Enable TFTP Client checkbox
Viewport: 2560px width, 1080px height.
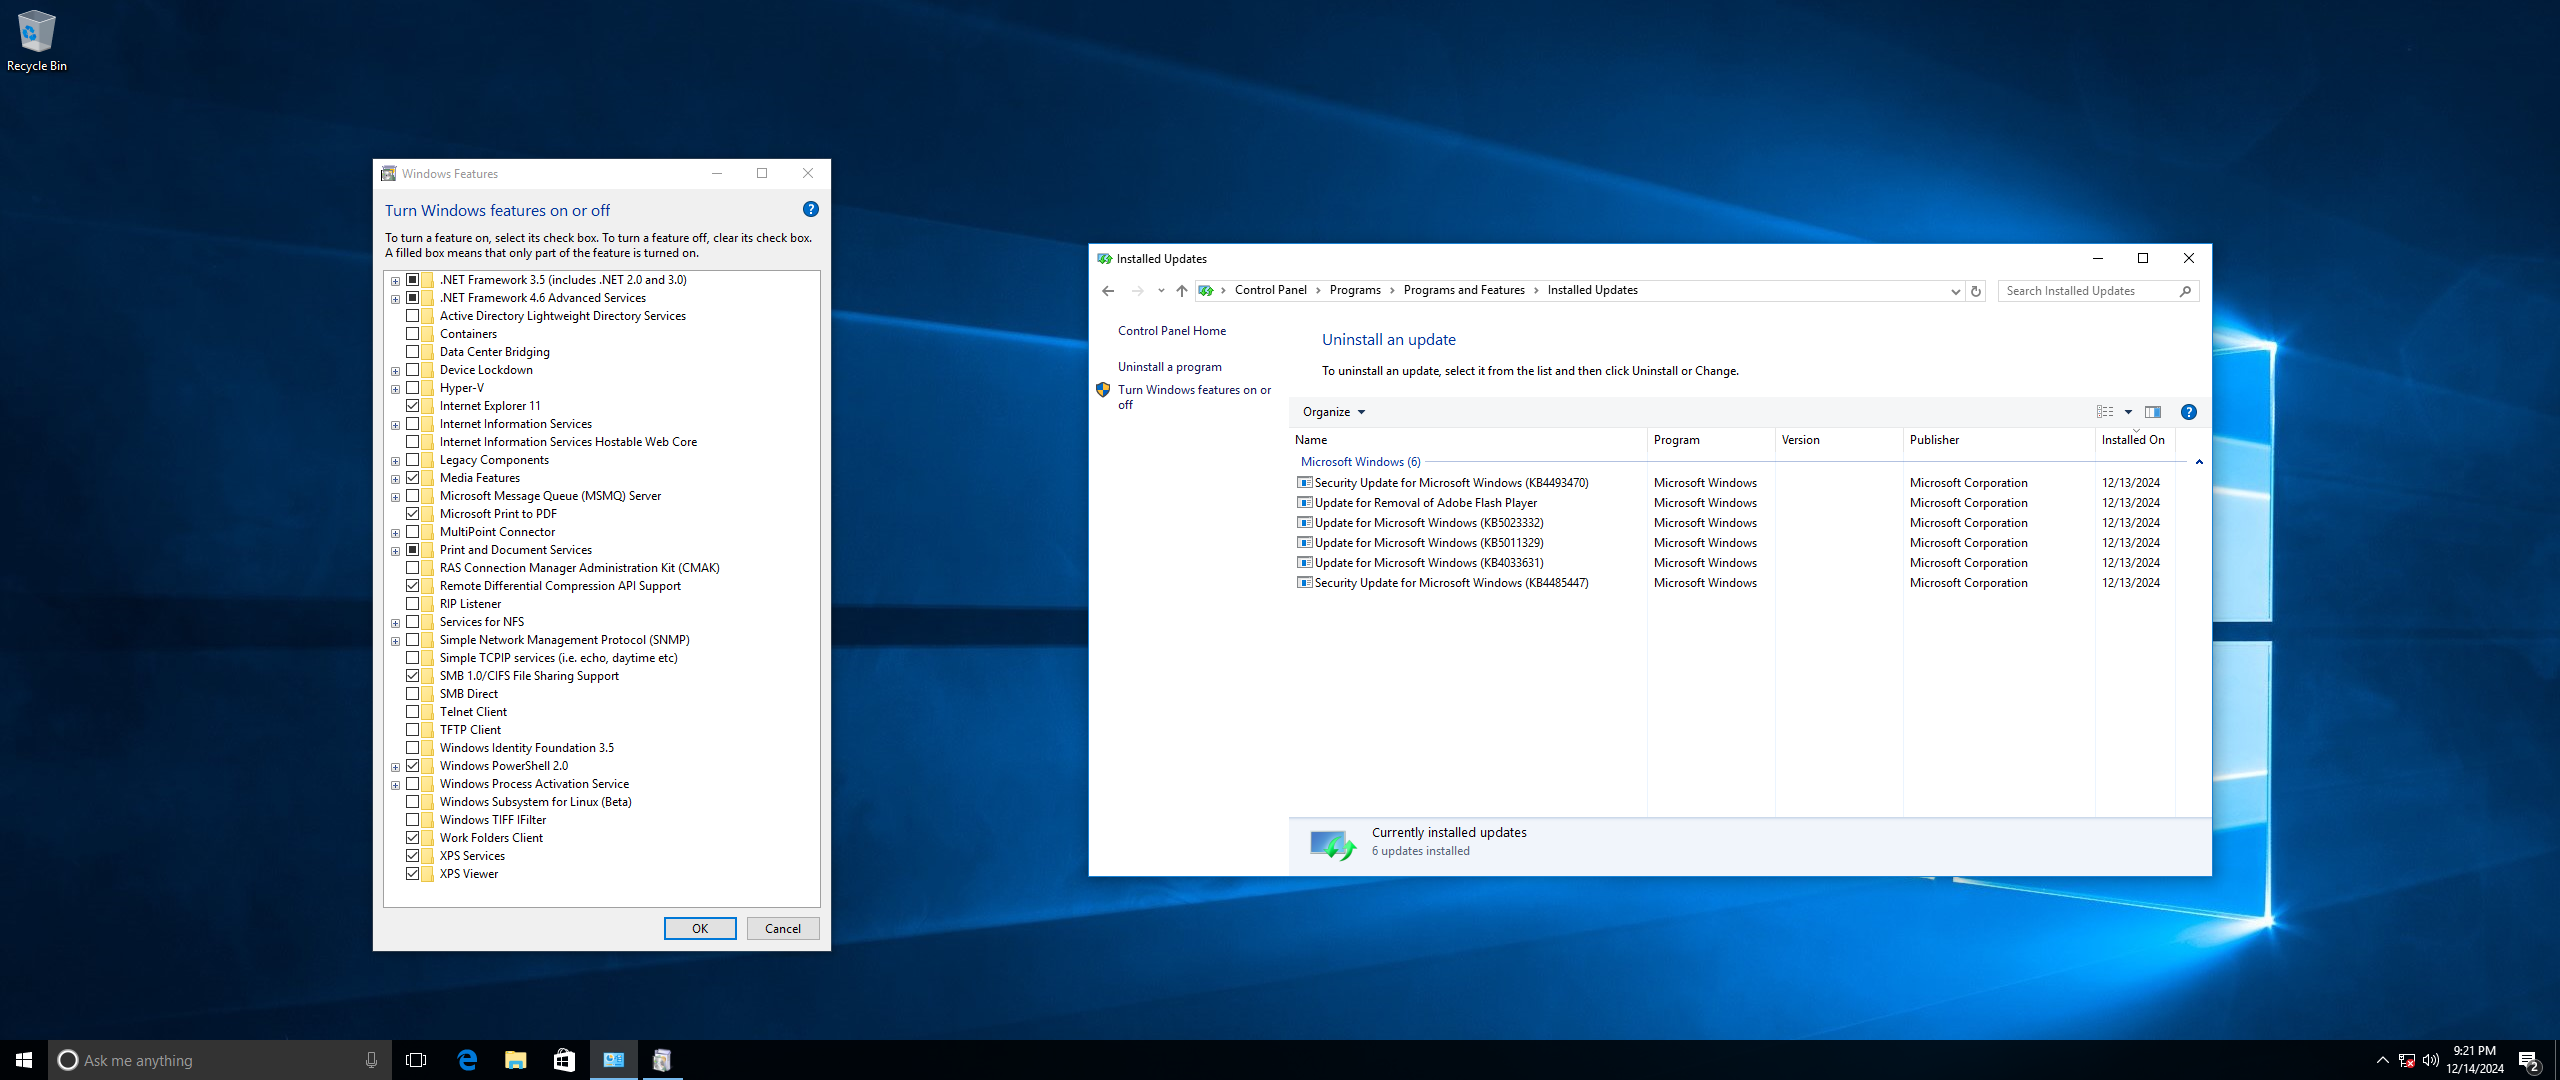coord(412,730)
